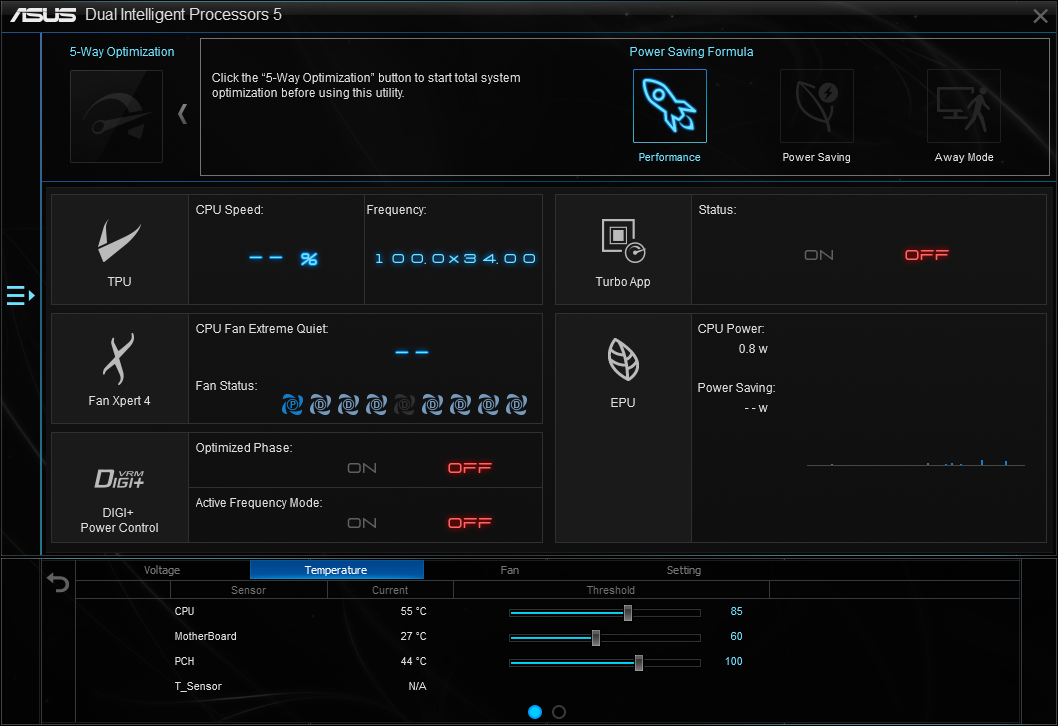Turn Turbo App status ON
Viewport: 1058px width, 726px height.
click(818, 255)
